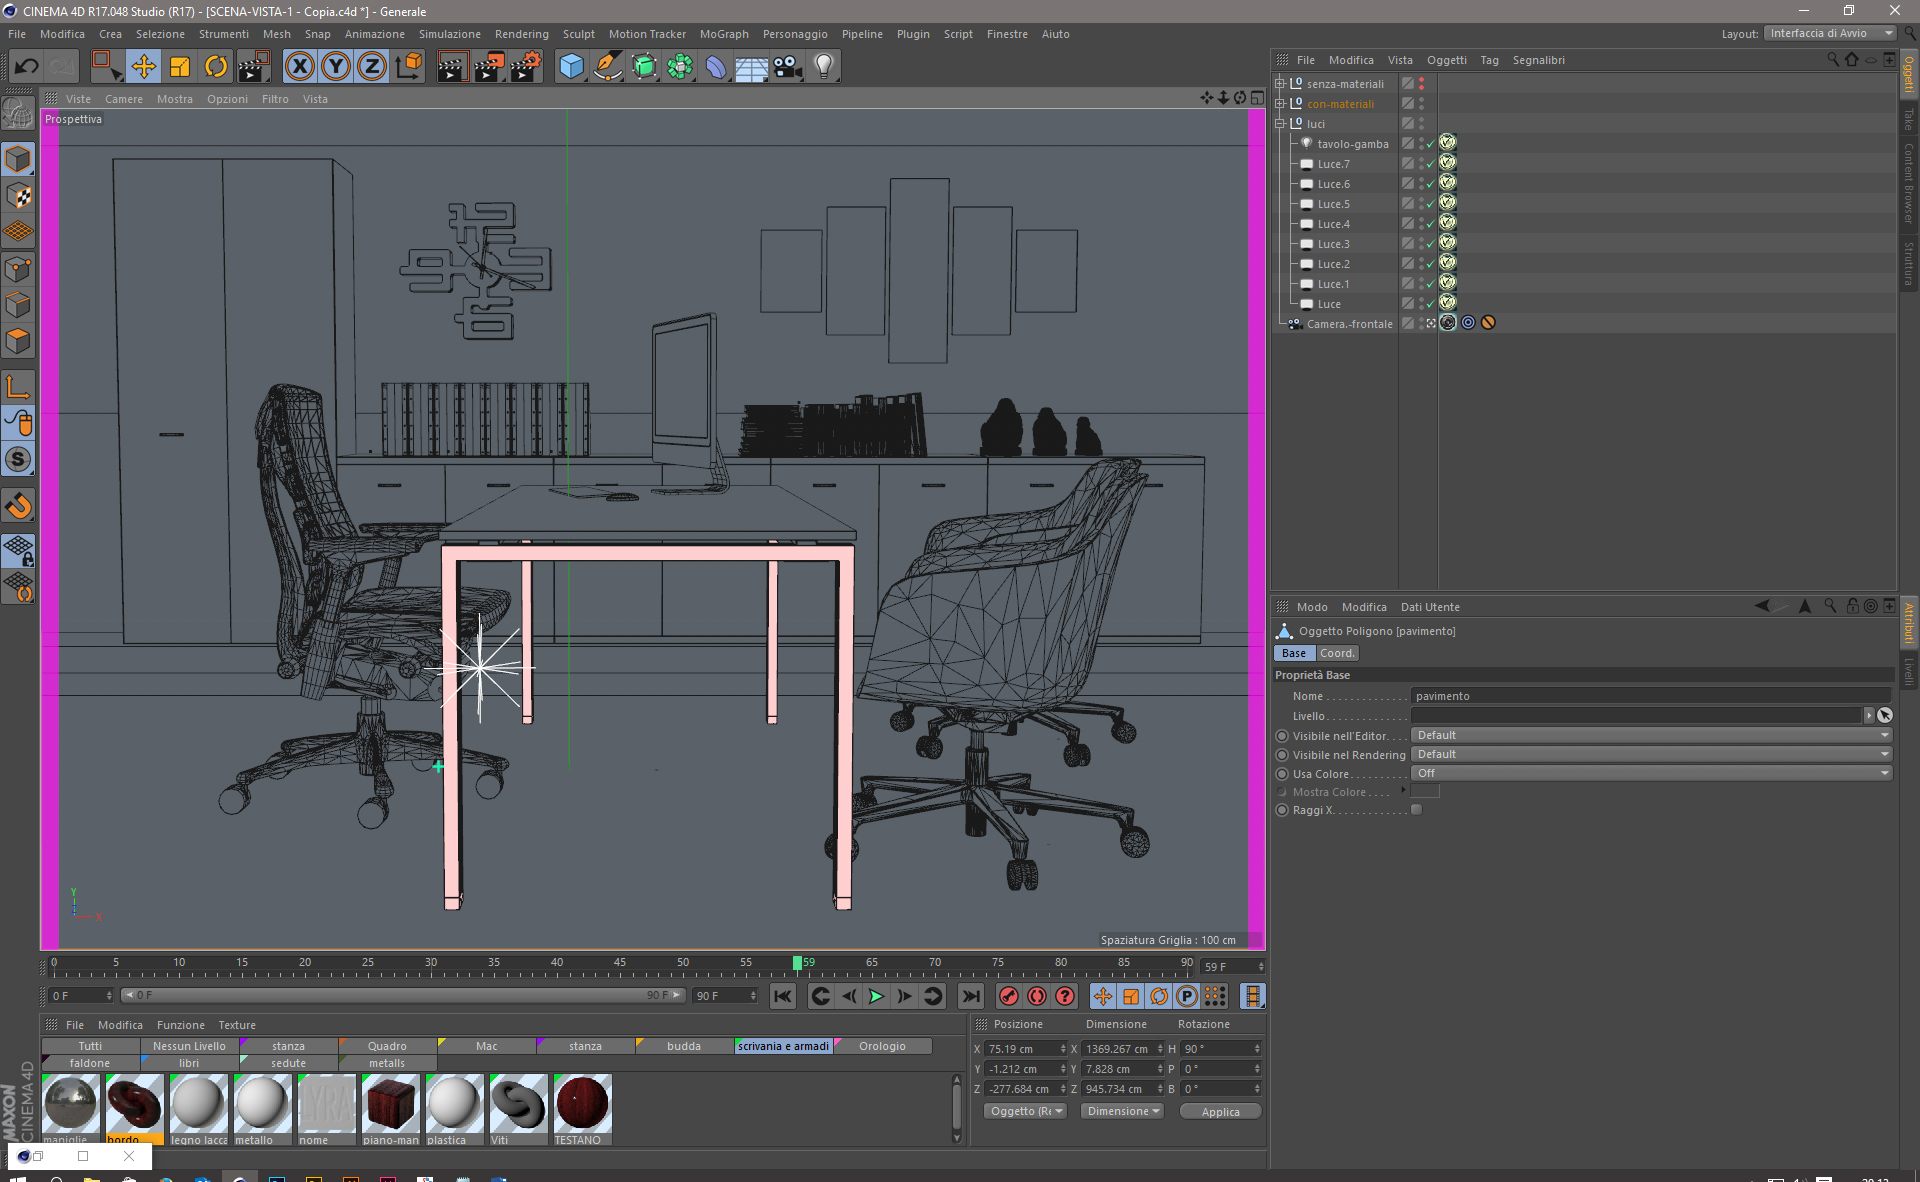The image size is (1920, 1182).
Task: Enable the Raggi X checkbox
Action: click(x=1416, y=810)
